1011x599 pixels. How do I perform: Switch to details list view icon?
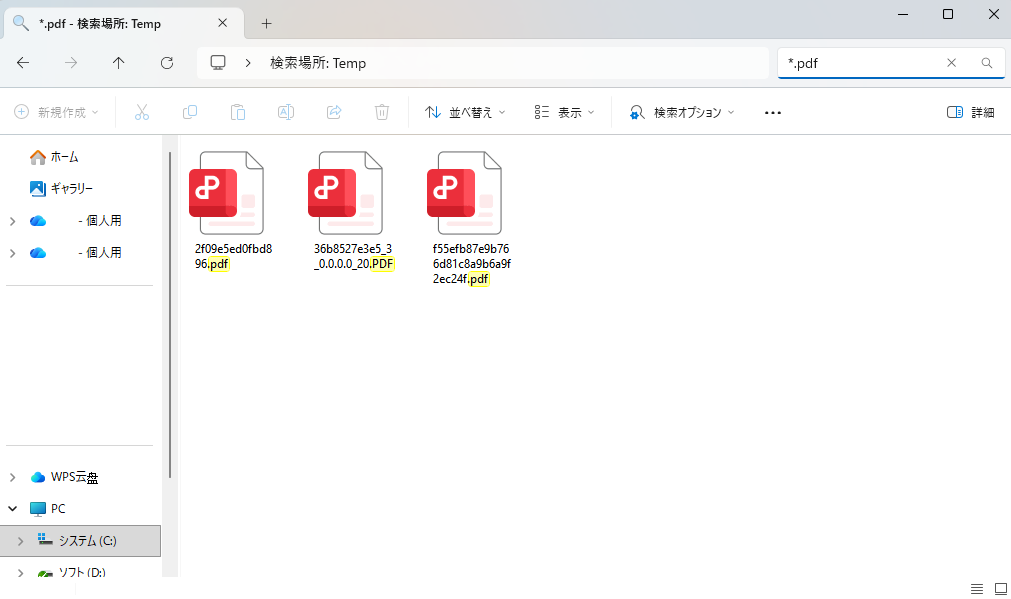(x=976, y=587)
